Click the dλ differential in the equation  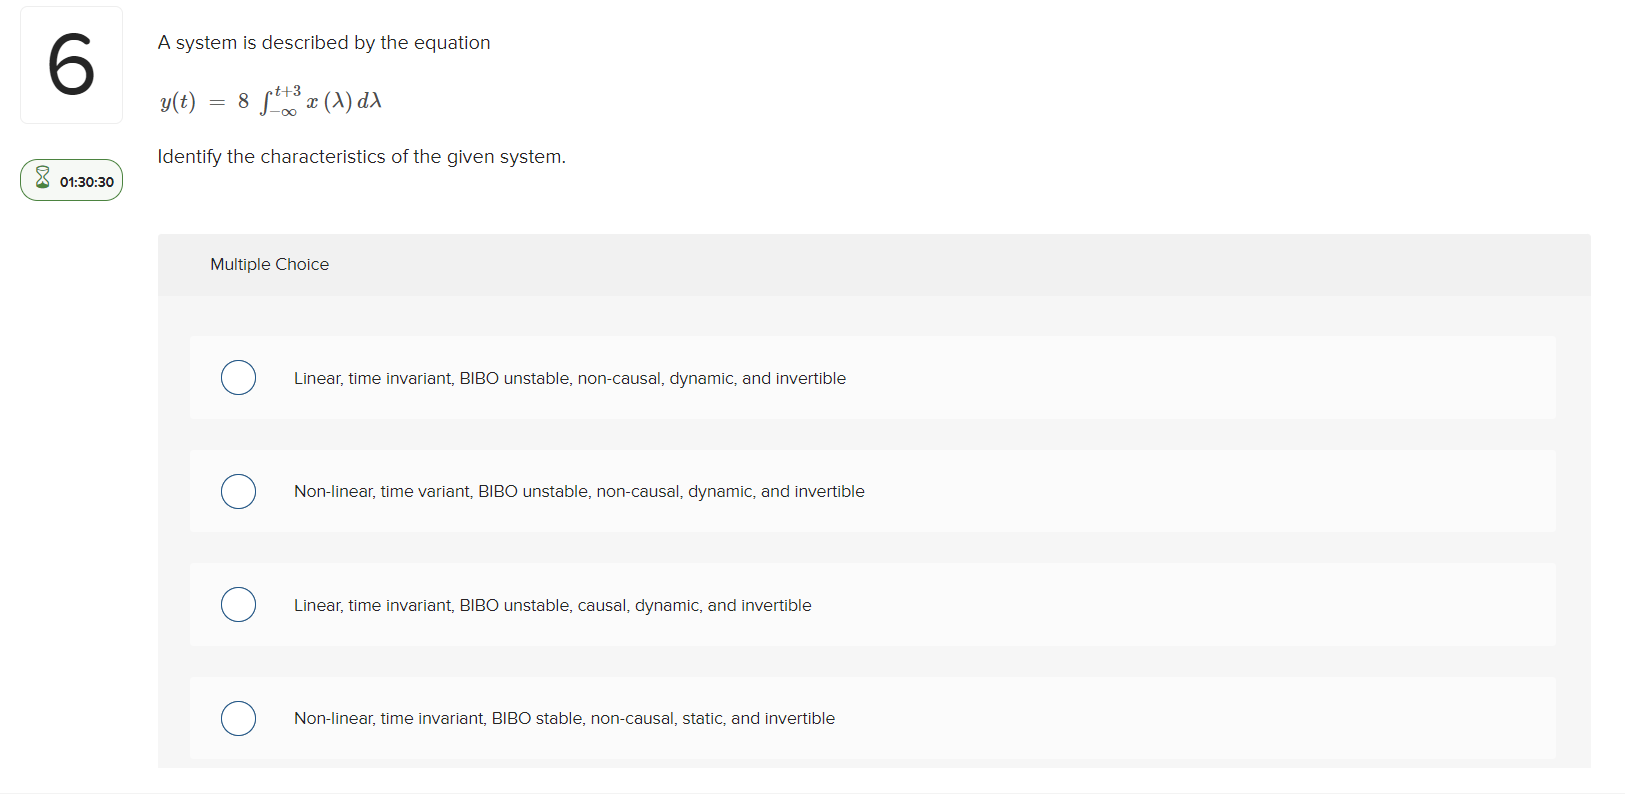point(369,101)
